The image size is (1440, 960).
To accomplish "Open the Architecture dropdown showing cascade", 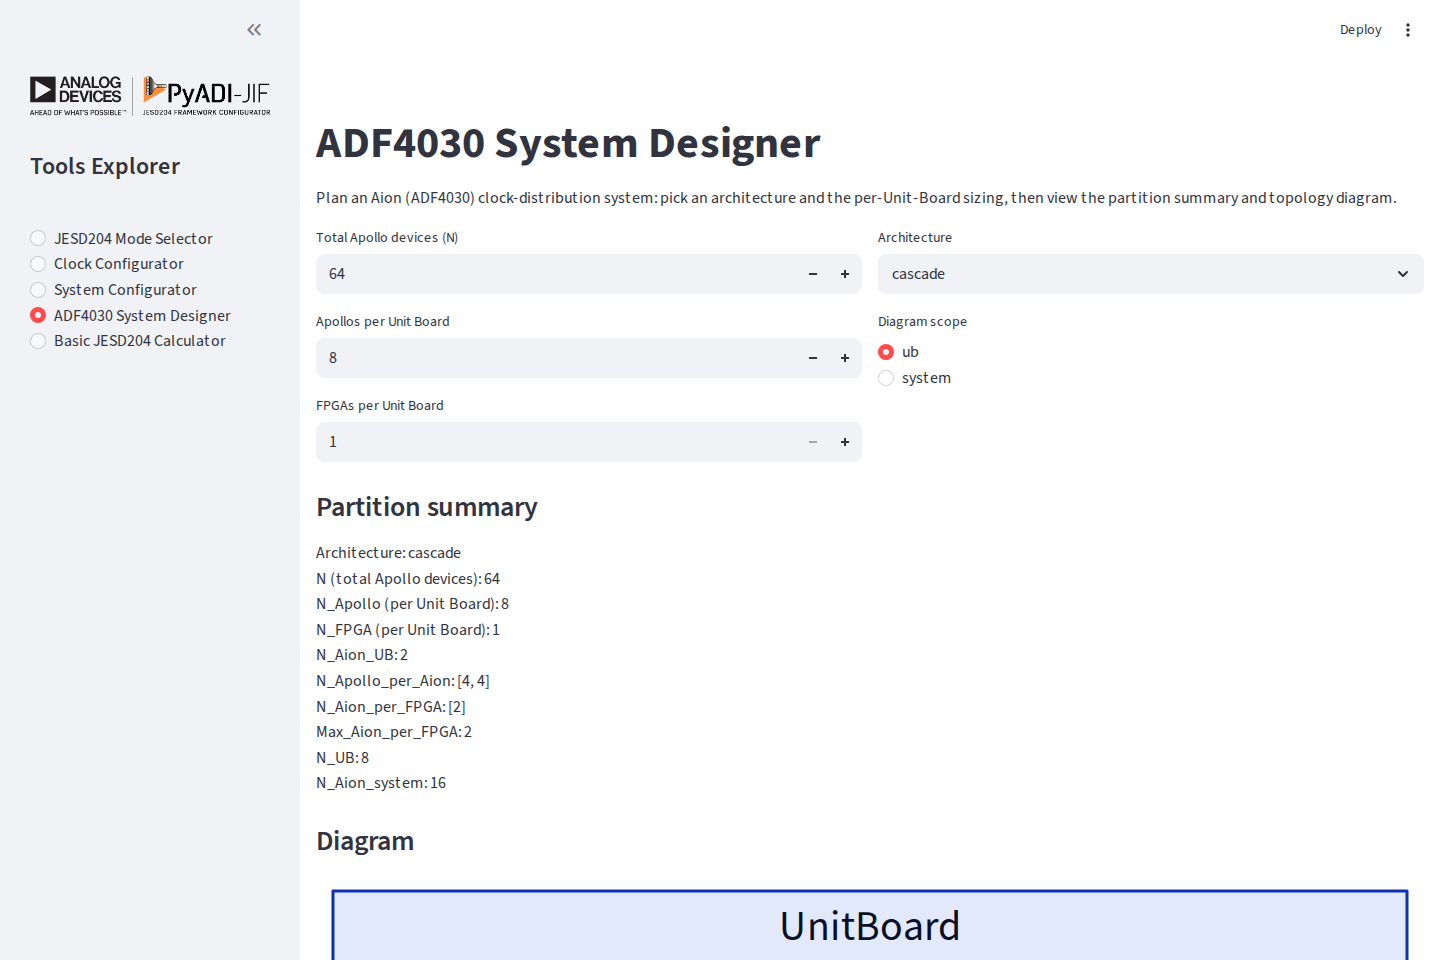I will tap(1150, 274).
